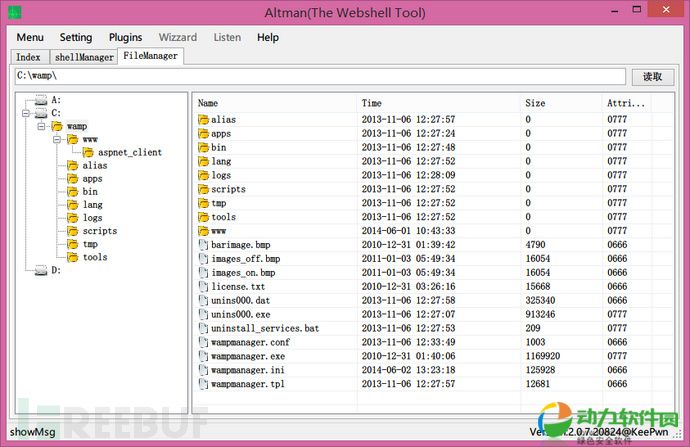
Task: Click uninstall_services.bat file icon
Action: 203,328
